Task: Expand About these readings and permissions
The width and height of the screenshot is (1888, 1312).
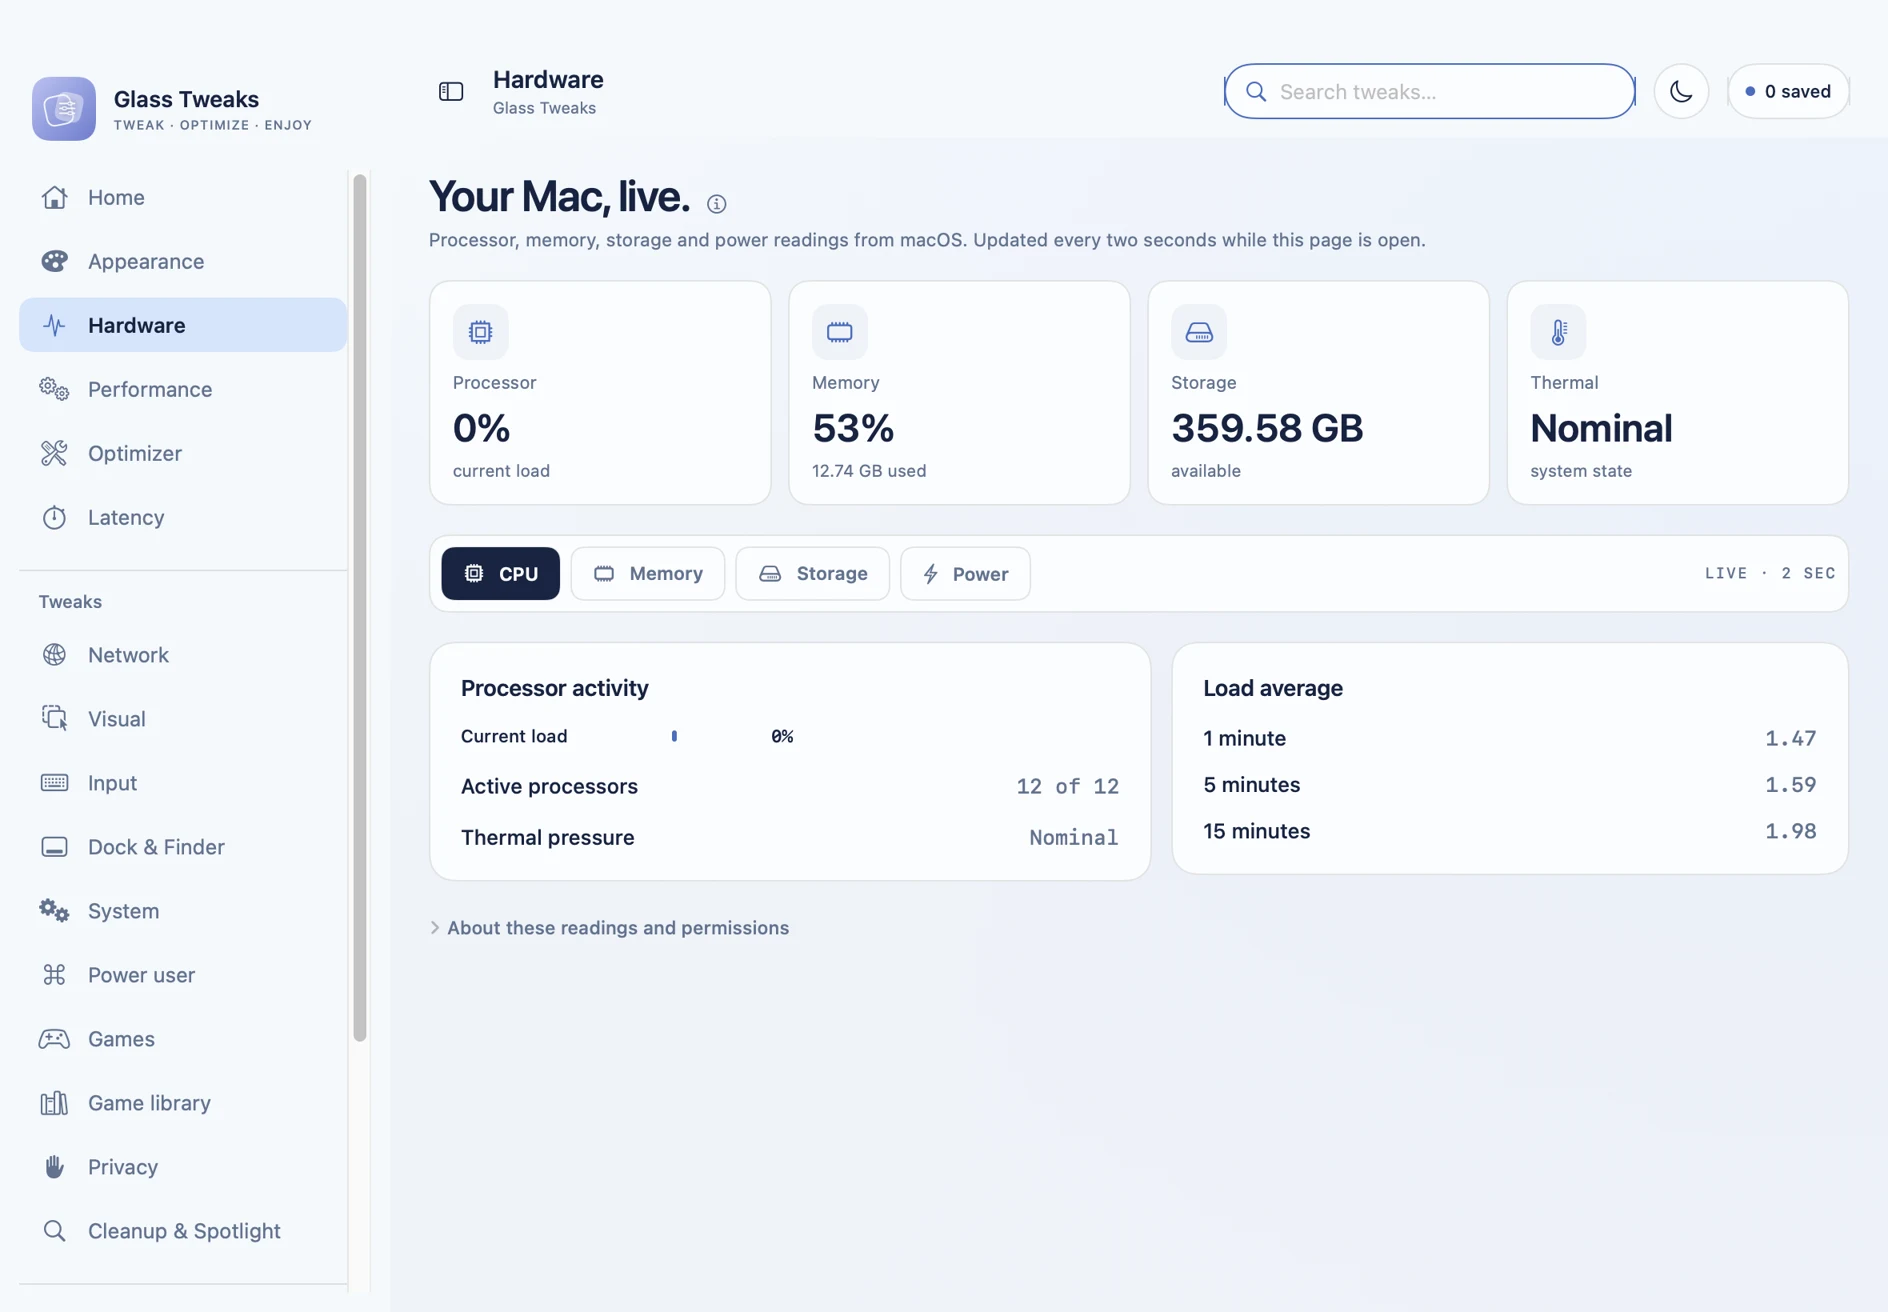Action: coord(609,928)
